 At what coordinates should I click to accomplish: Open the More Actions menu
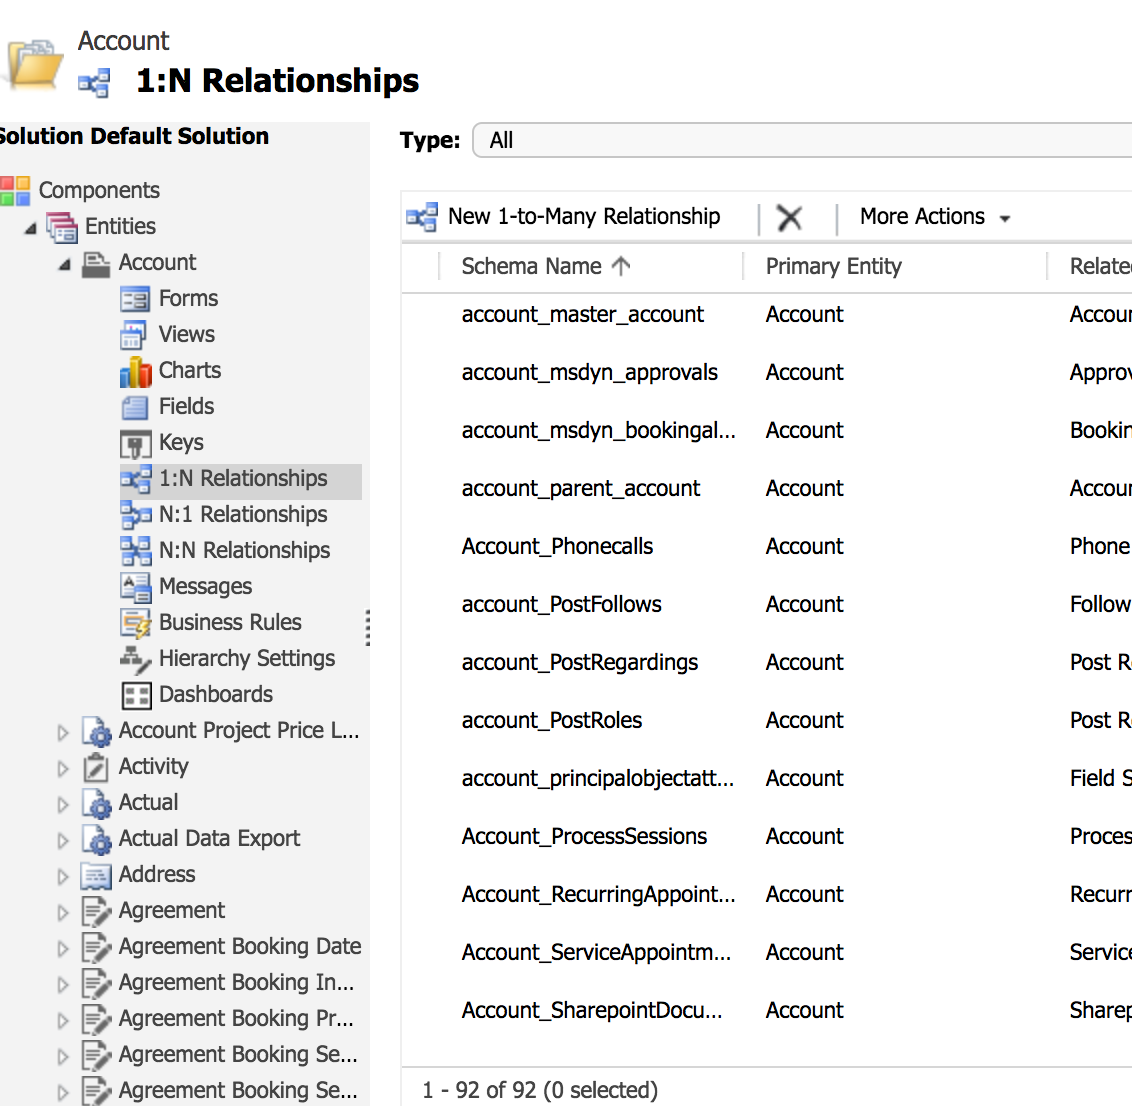[935, 217]
